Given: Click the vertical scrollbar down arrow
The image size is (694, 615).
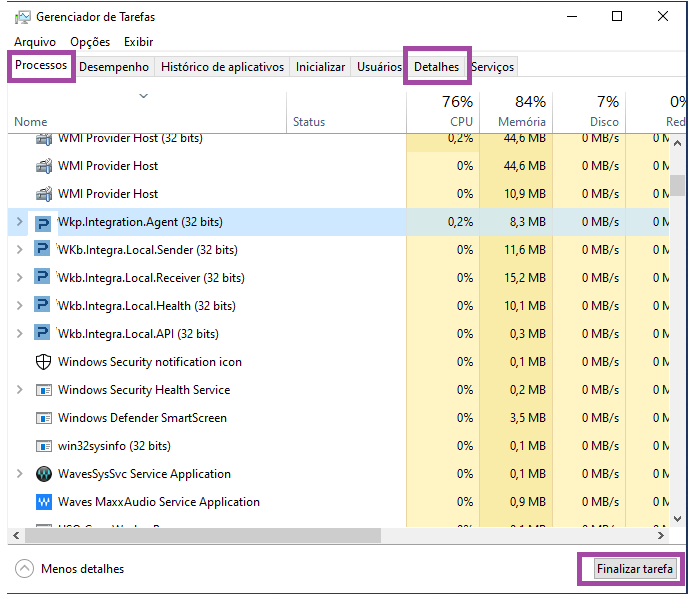Looking at the screenshot, I should (x=677, y=519).
